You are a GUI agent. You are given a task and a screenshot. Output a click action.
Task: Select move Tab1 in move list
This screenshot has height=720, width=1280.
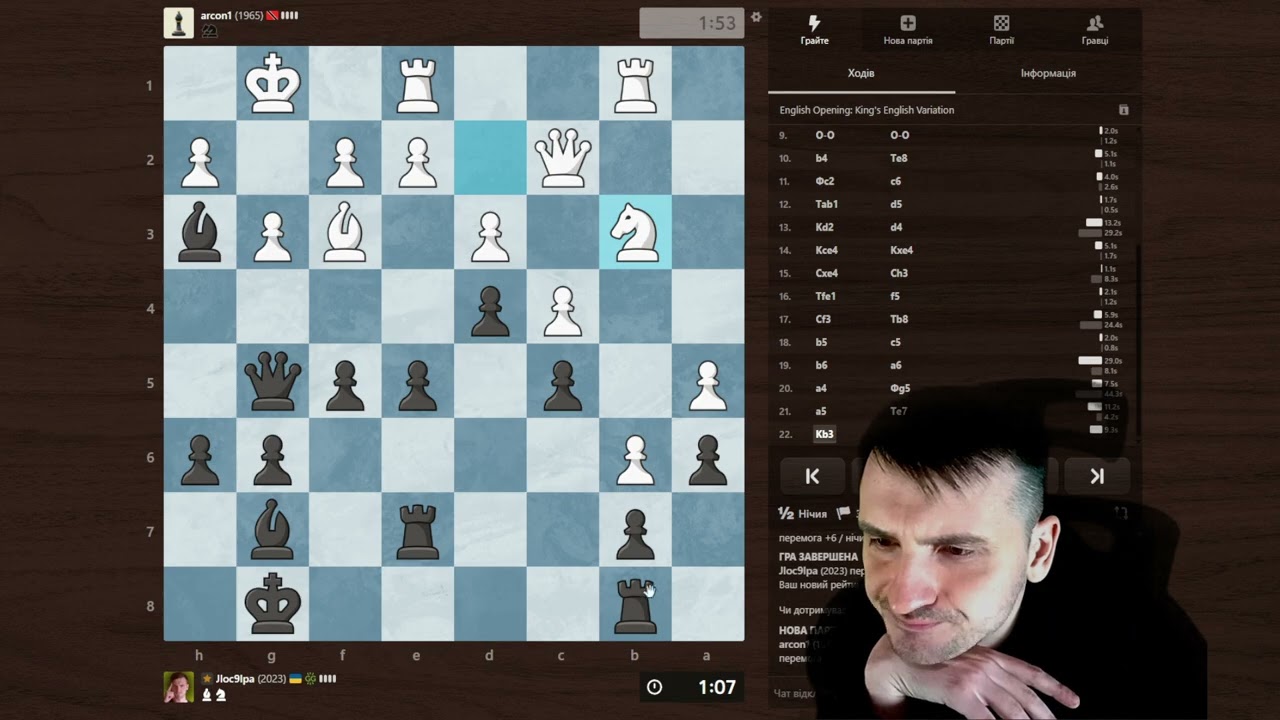point(826,204)
